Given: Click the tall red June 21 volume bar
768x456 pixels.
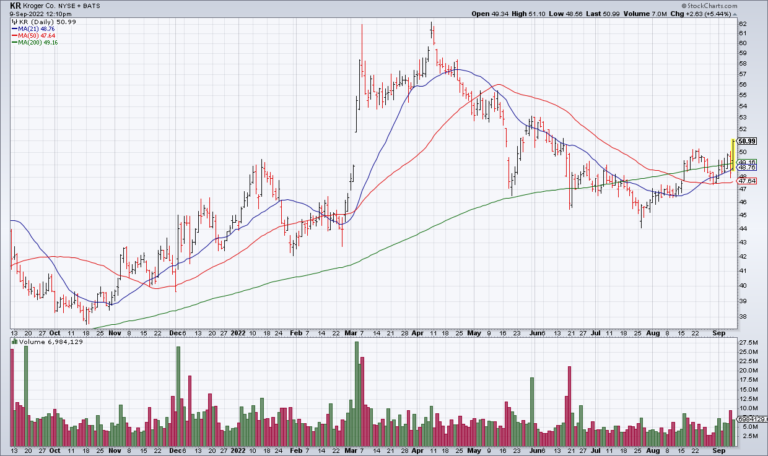Looking at the screenshot, I should 570,406.
